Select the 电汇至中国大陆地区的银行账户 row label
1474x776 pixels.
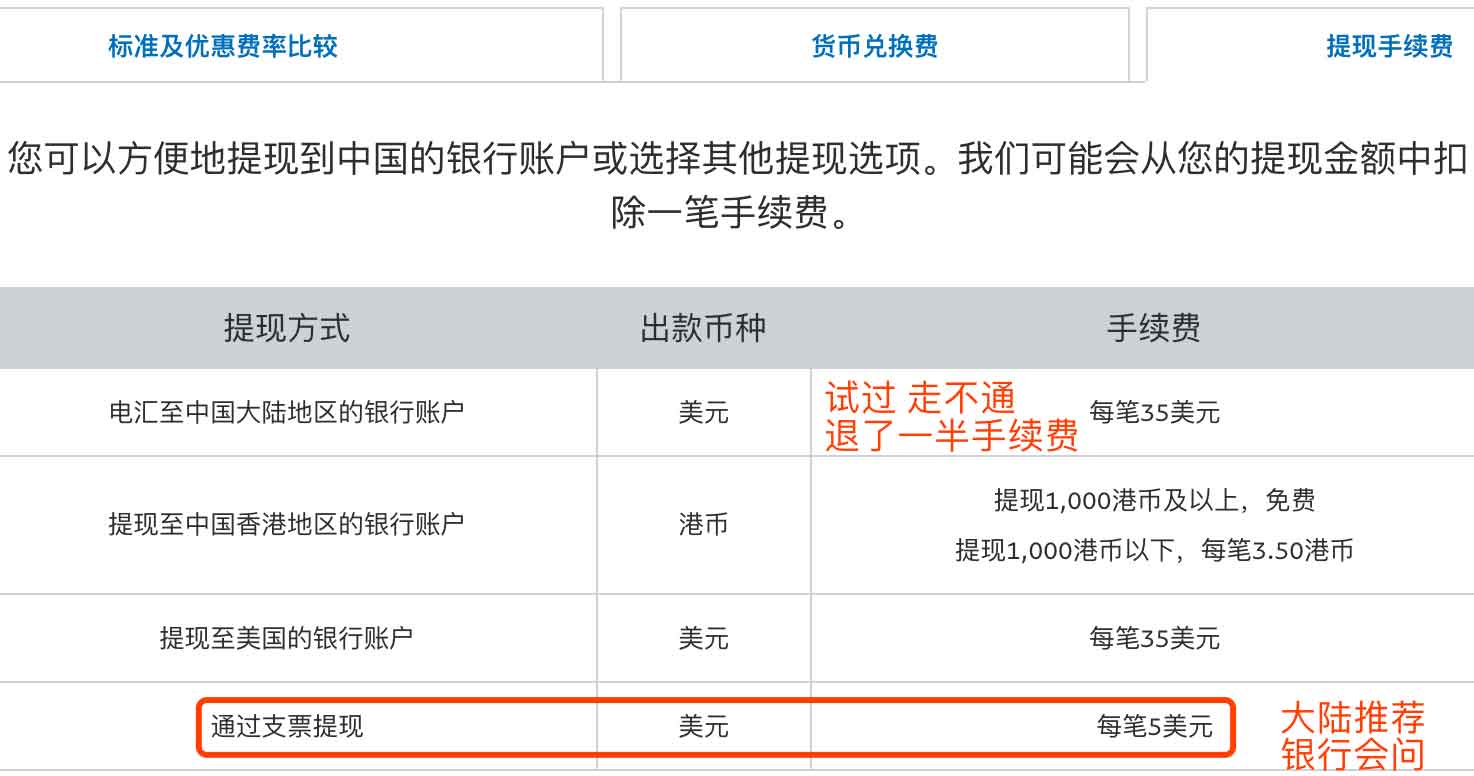point(286,412)
